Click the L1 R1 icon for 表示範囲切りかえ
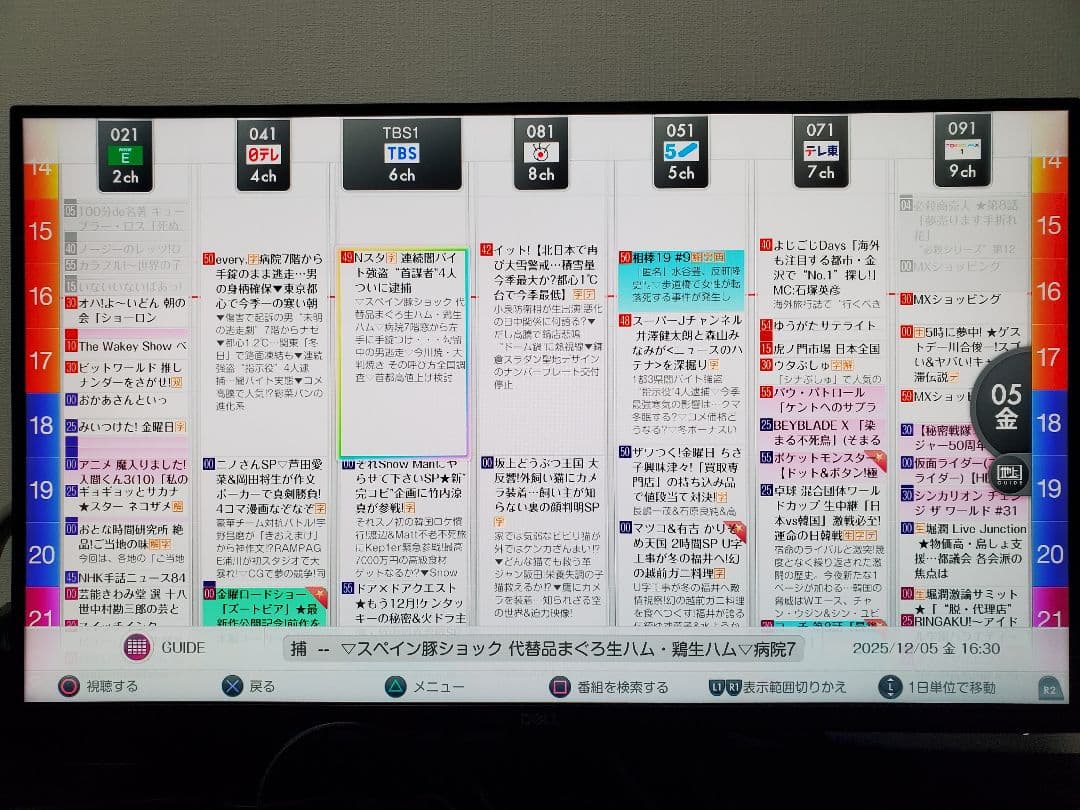 tap(725, 687)
